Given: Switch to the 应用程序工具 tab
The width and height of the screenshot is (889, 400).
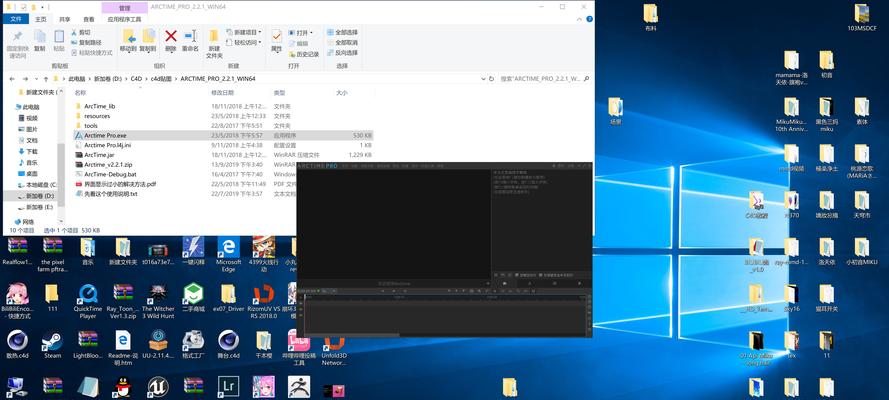Looking at the screenshot, I should [125, 19].
